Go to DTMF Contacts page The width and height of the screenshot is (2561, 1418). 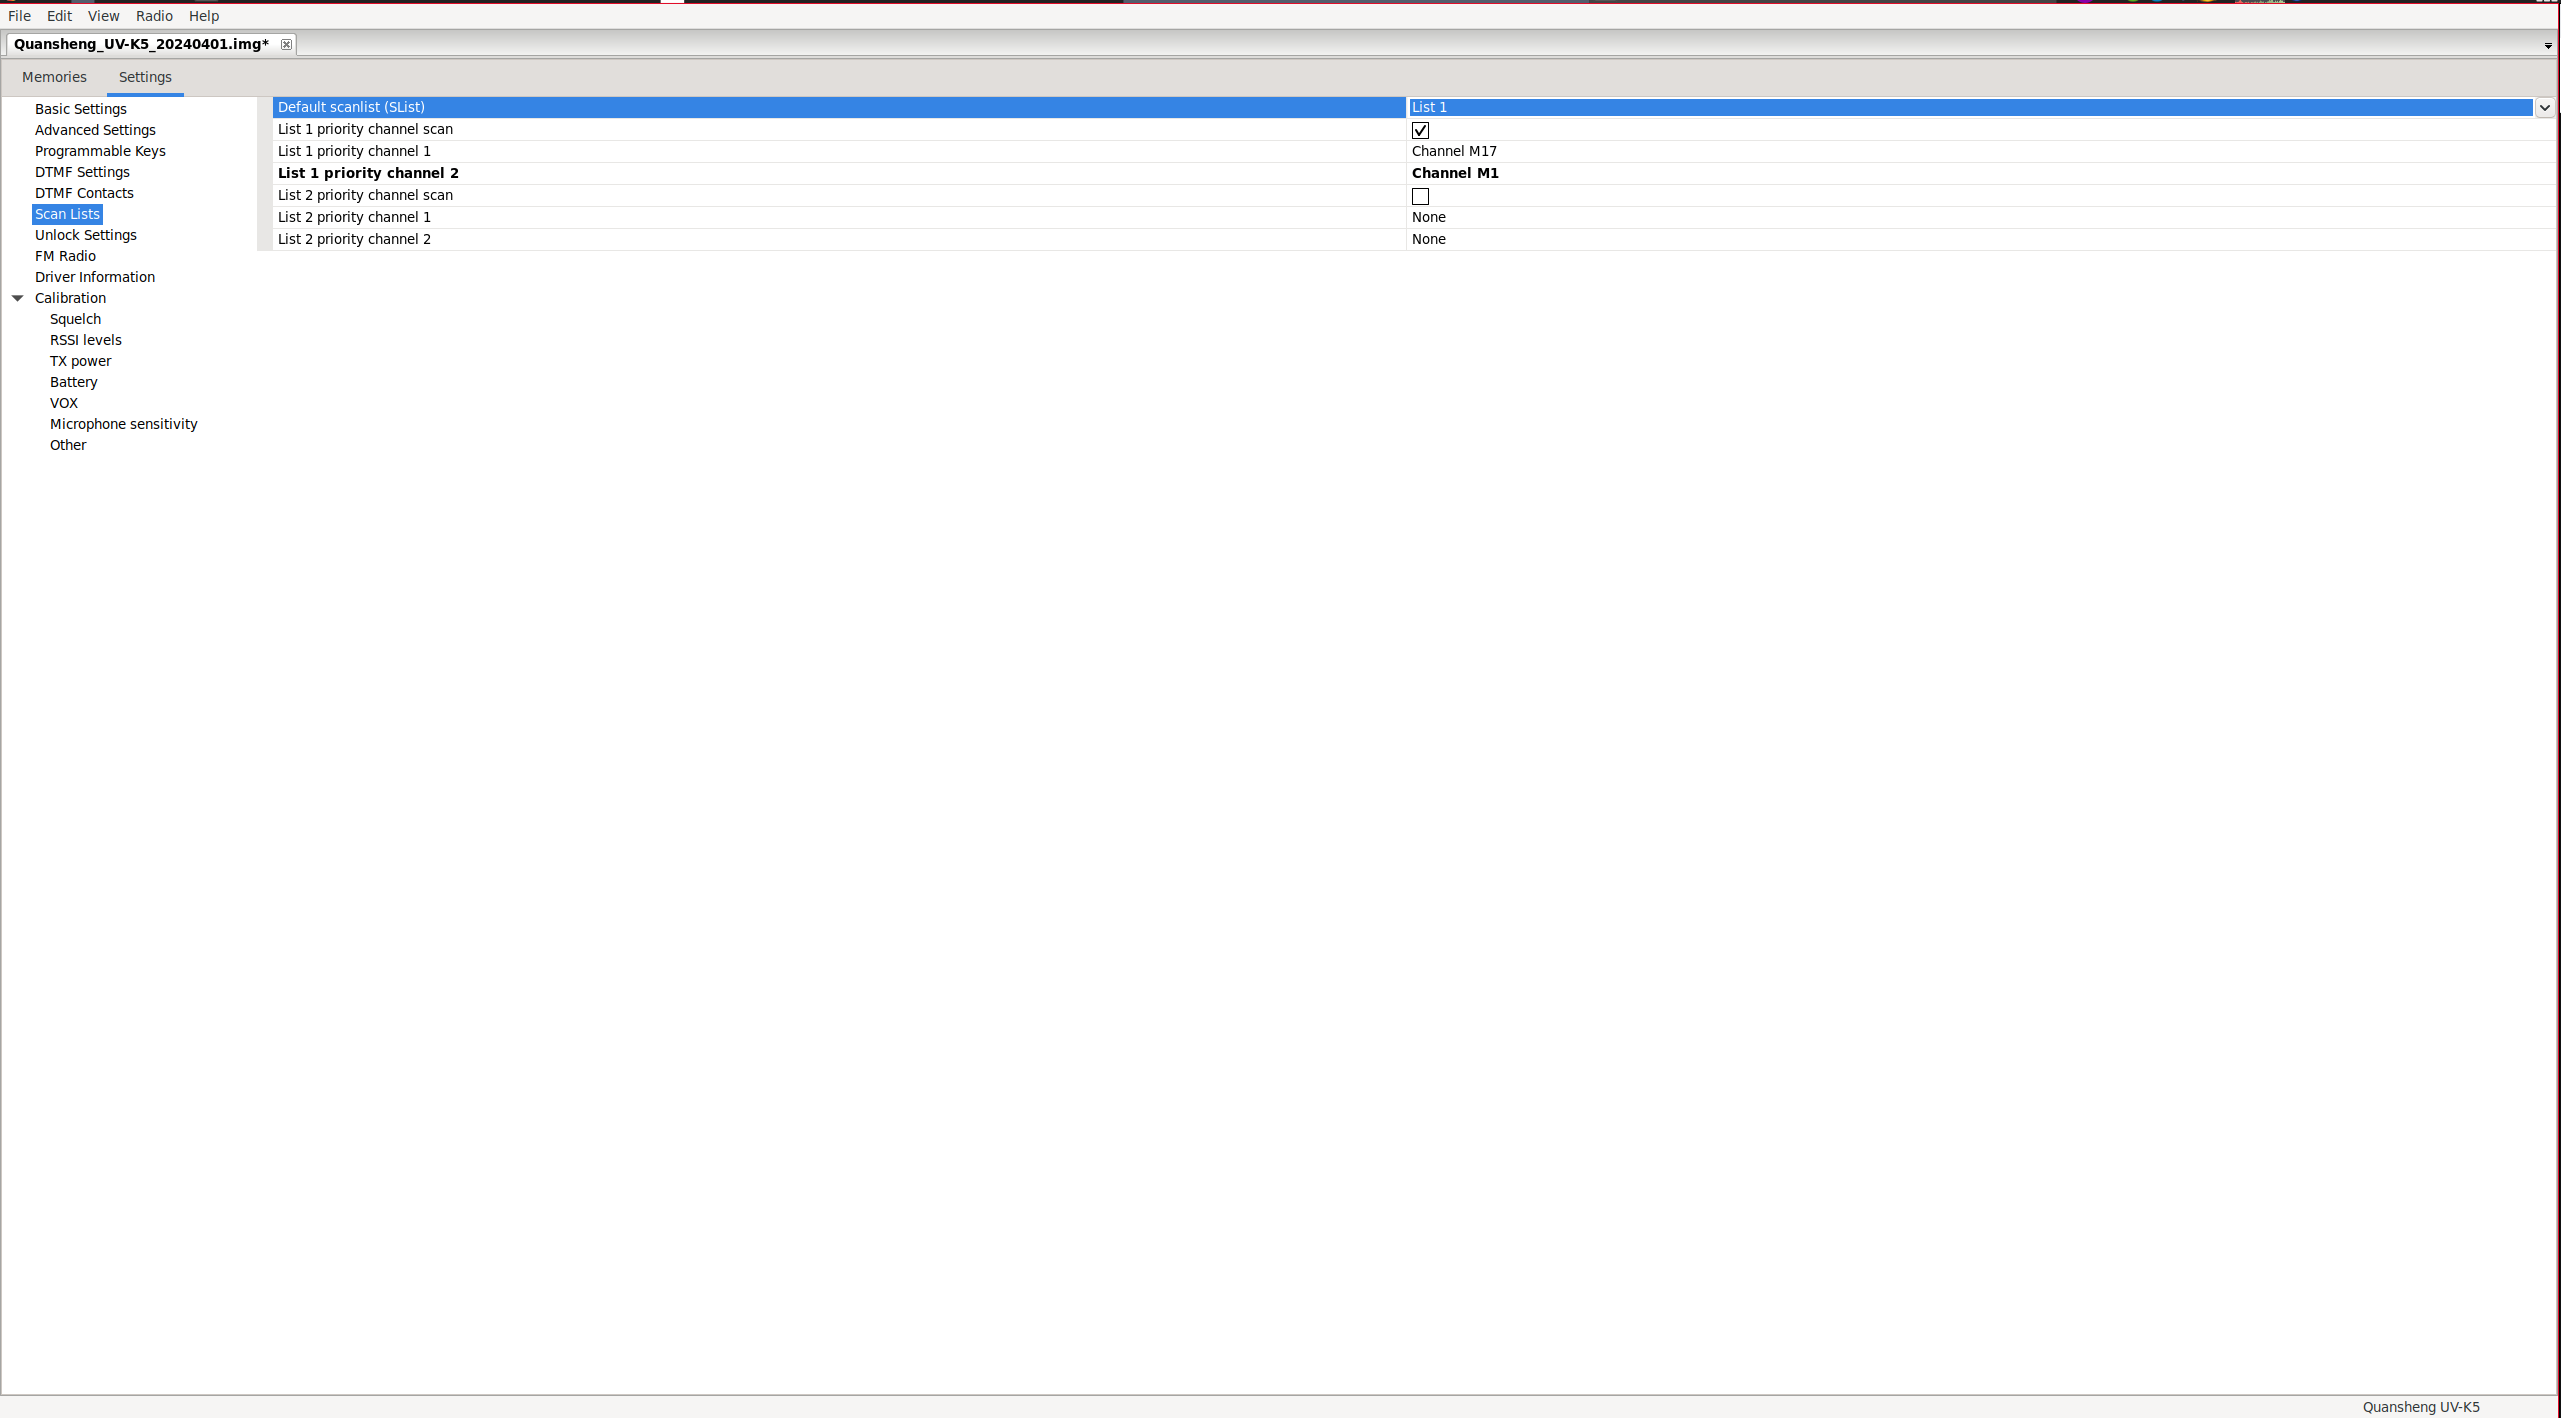(84, 193)
